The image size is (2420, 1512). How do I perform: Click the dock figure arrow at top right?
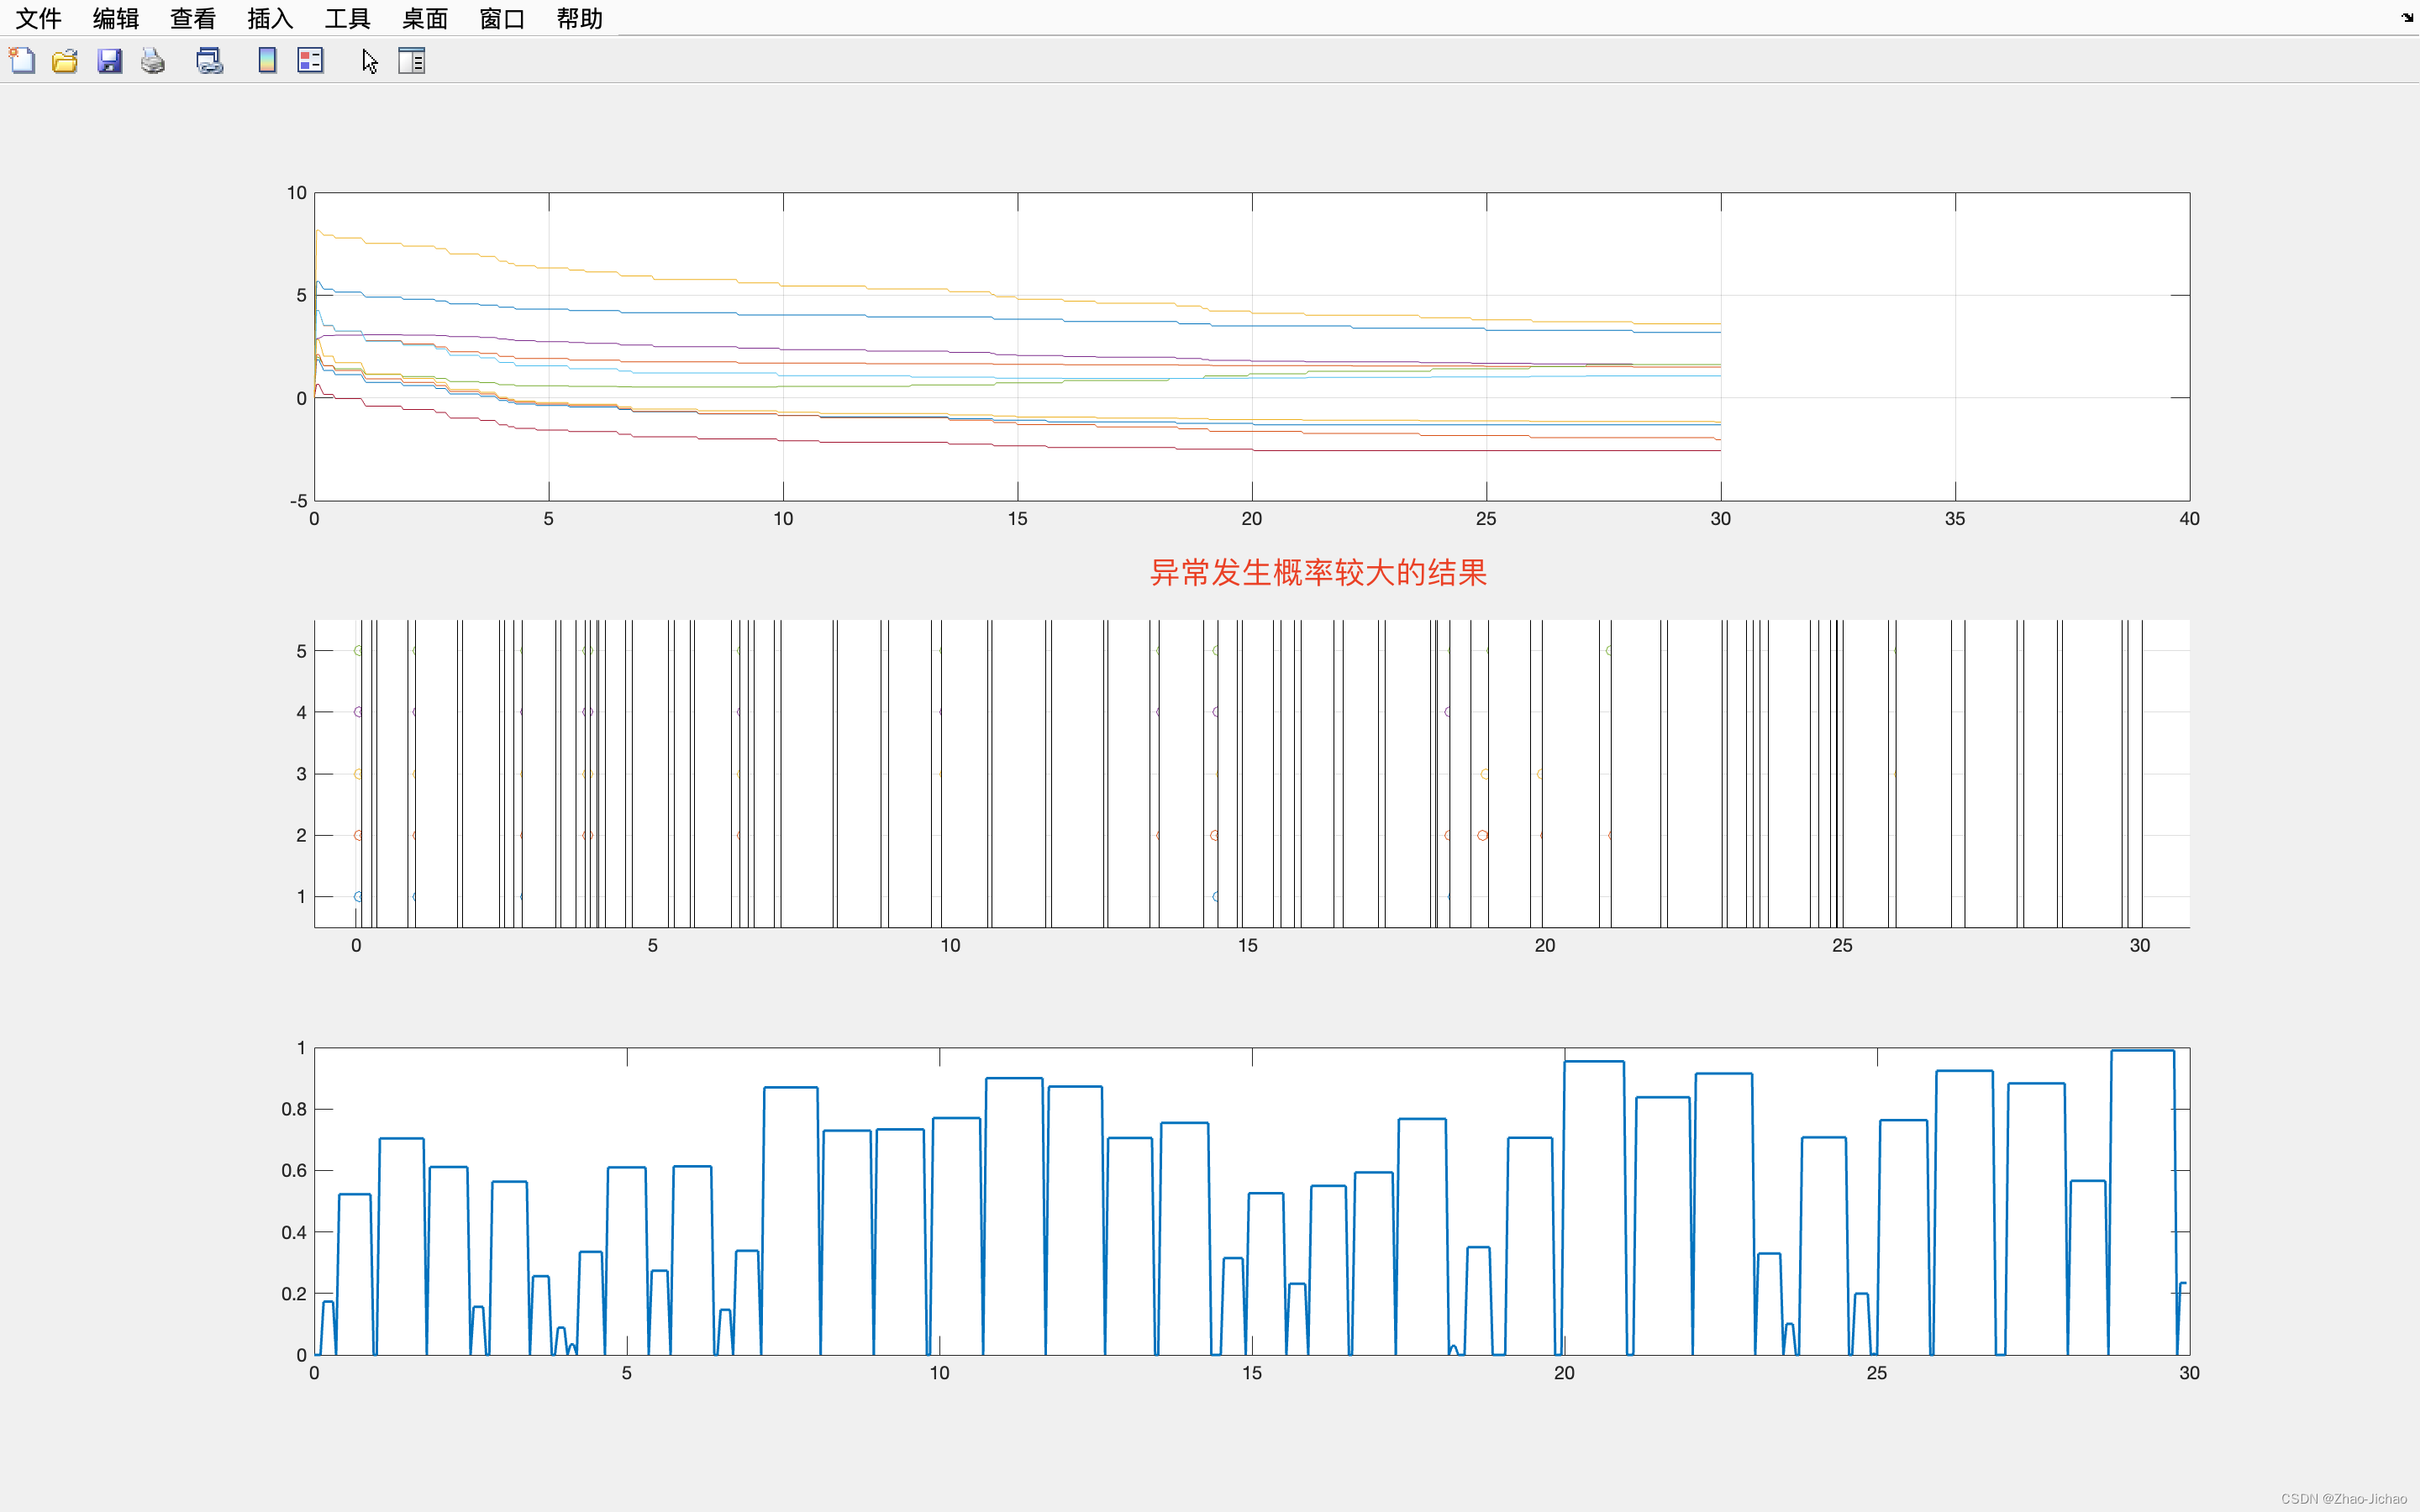point(2407,17)
